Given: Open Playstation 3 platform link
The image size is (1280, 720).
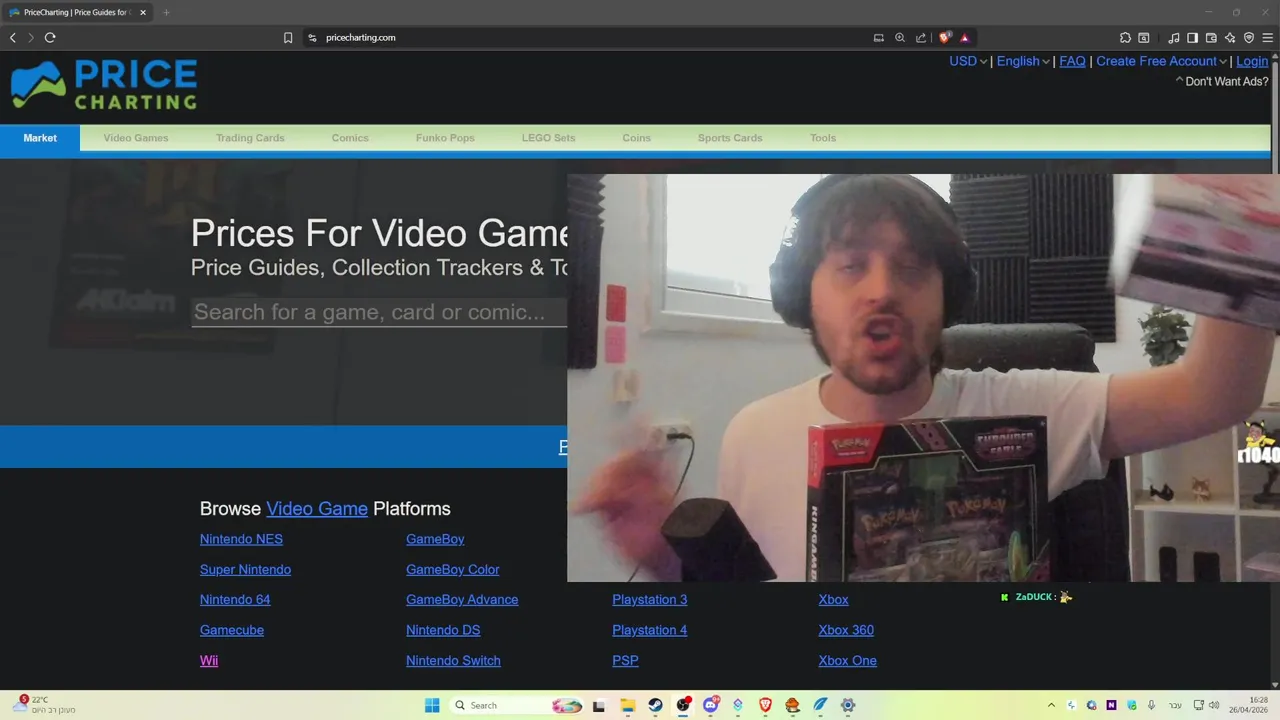Looking at the screenshot, I should [650, 600].
